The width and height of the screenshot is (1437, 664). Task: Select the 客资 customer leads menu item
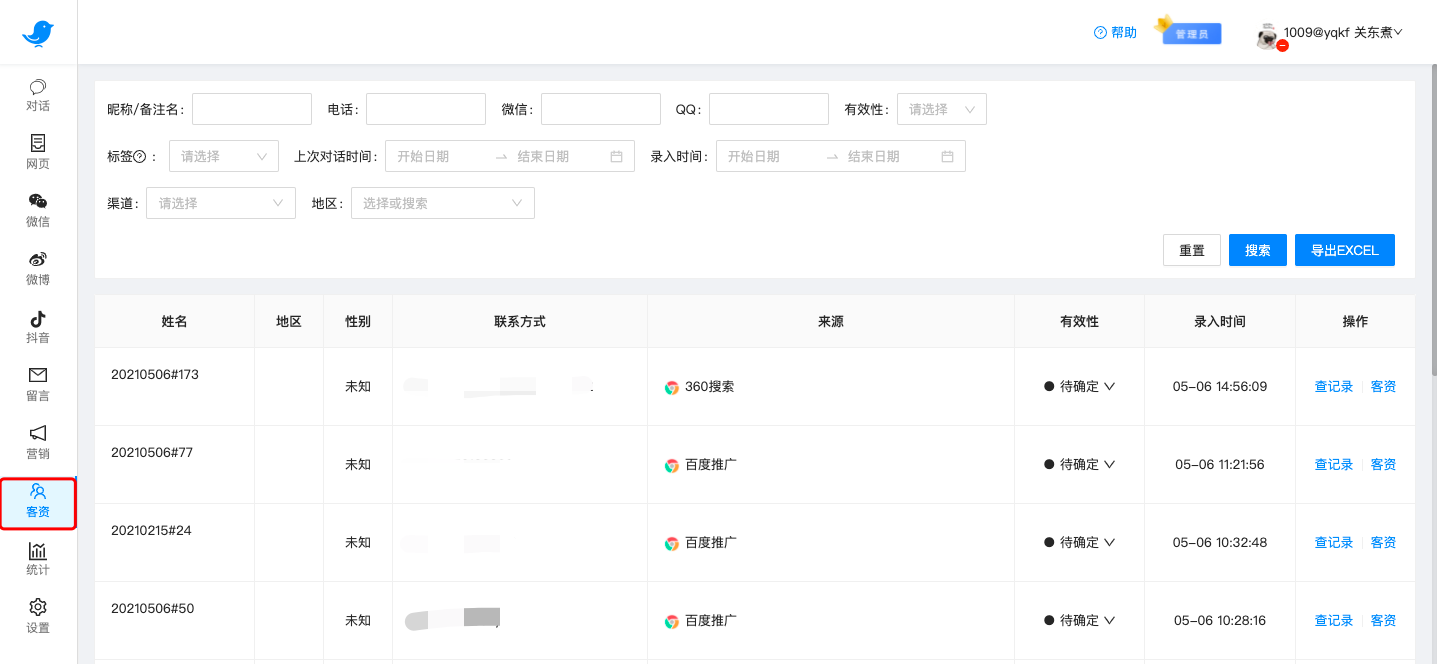coord(37,502)
